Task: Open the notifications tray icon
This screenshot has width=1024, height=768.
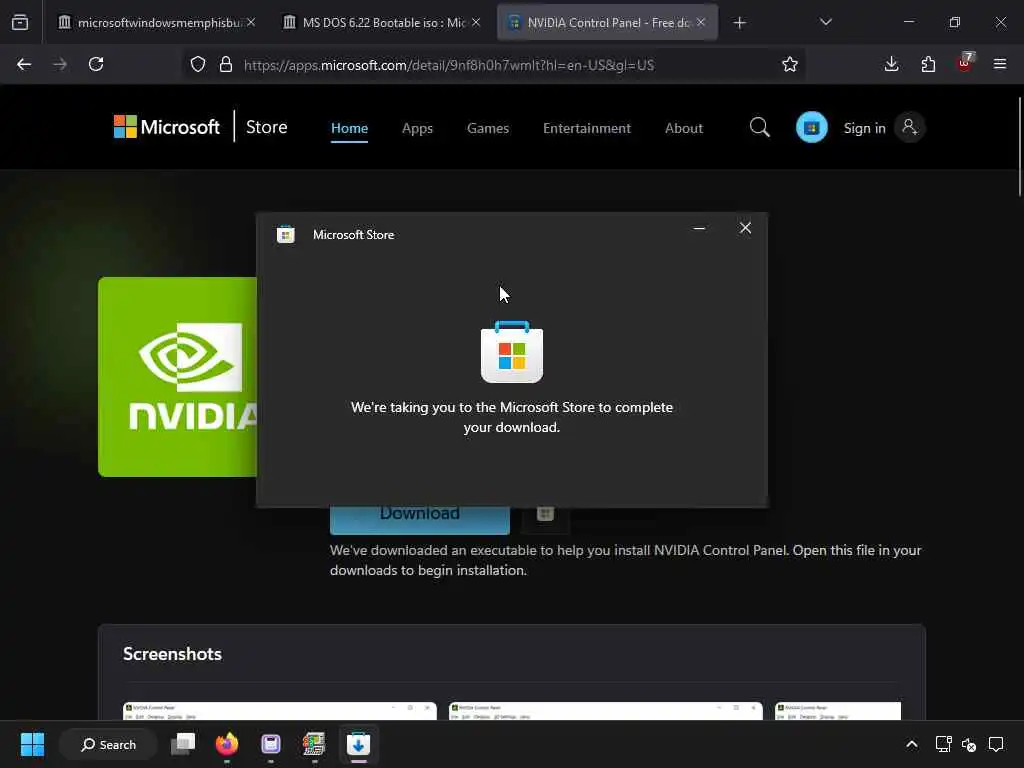Action: pos(996,744)
